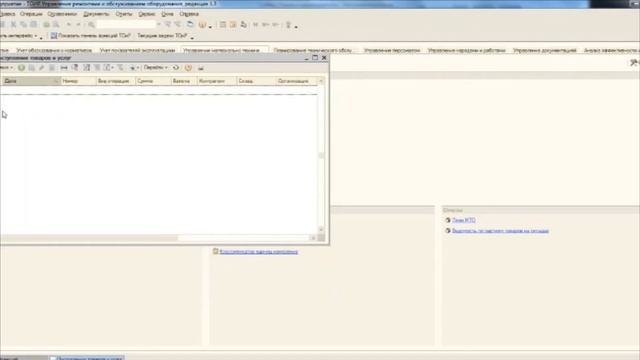Click the Номер column header

[78, 81]
